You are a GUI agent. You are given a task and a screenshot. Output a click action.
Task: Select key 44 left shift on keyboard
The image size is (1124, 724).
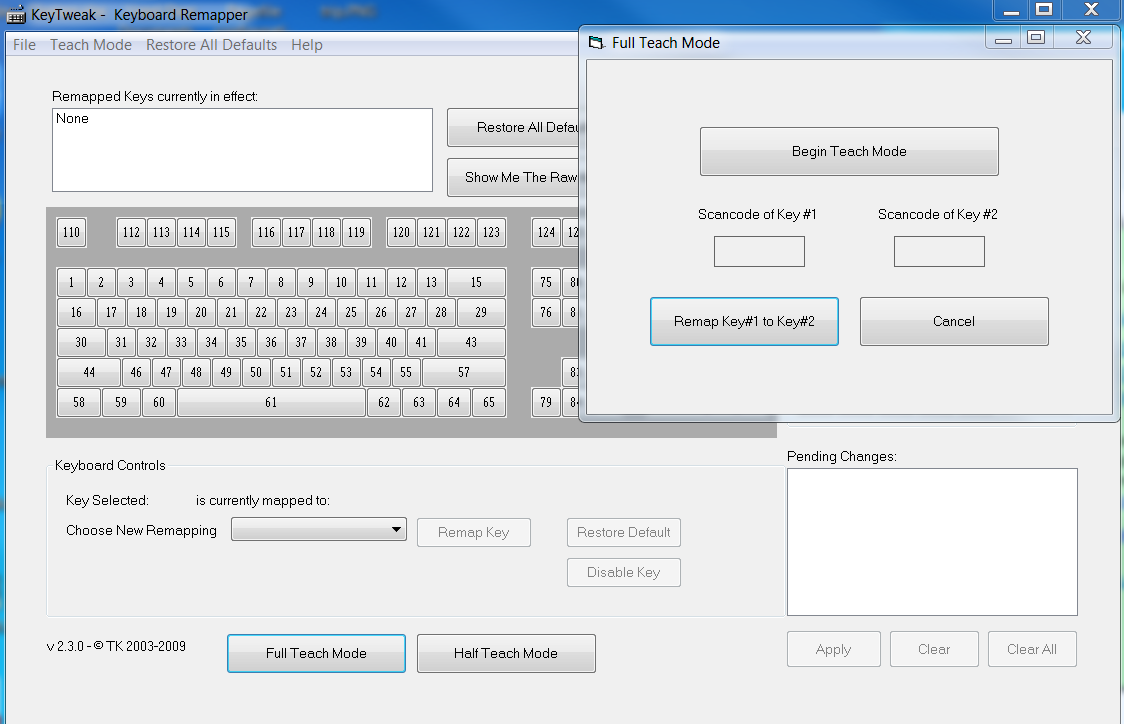89,373
